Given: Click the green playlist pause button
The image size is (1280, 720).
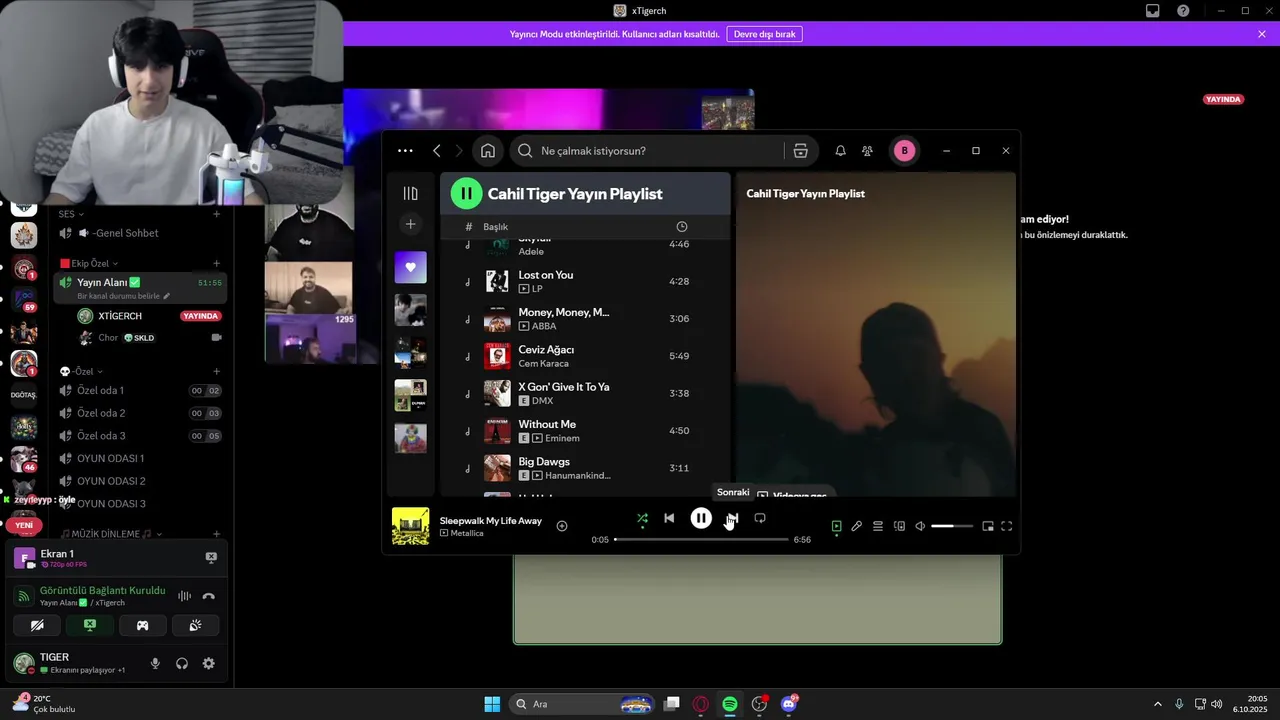Looking at the screenshot, I should point(466,193).
